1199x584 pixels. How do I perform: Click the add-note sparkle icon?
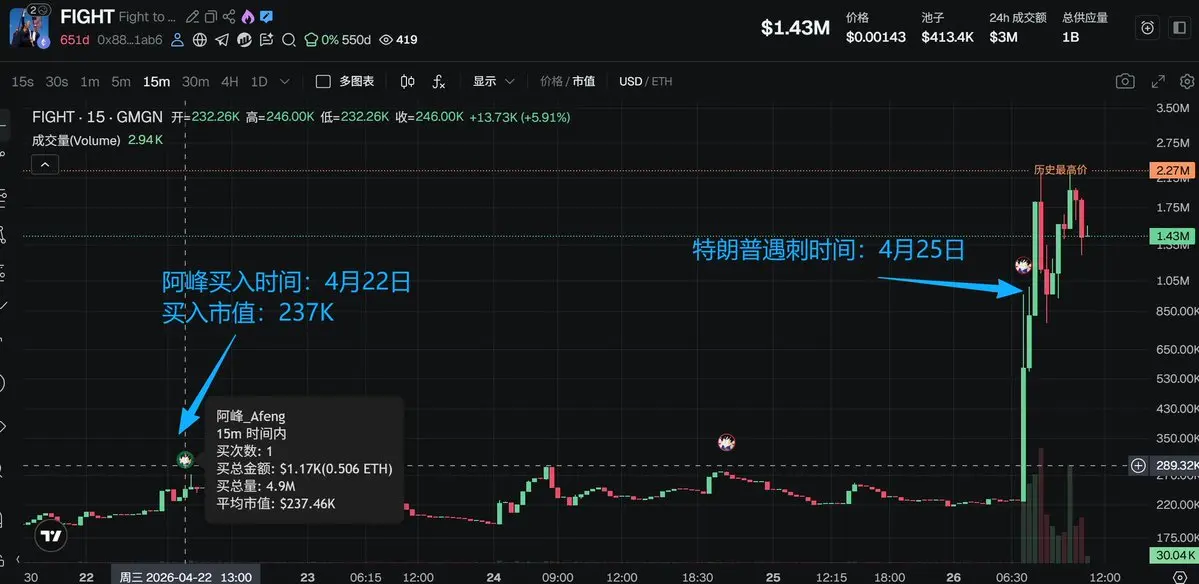coord(267,40)
